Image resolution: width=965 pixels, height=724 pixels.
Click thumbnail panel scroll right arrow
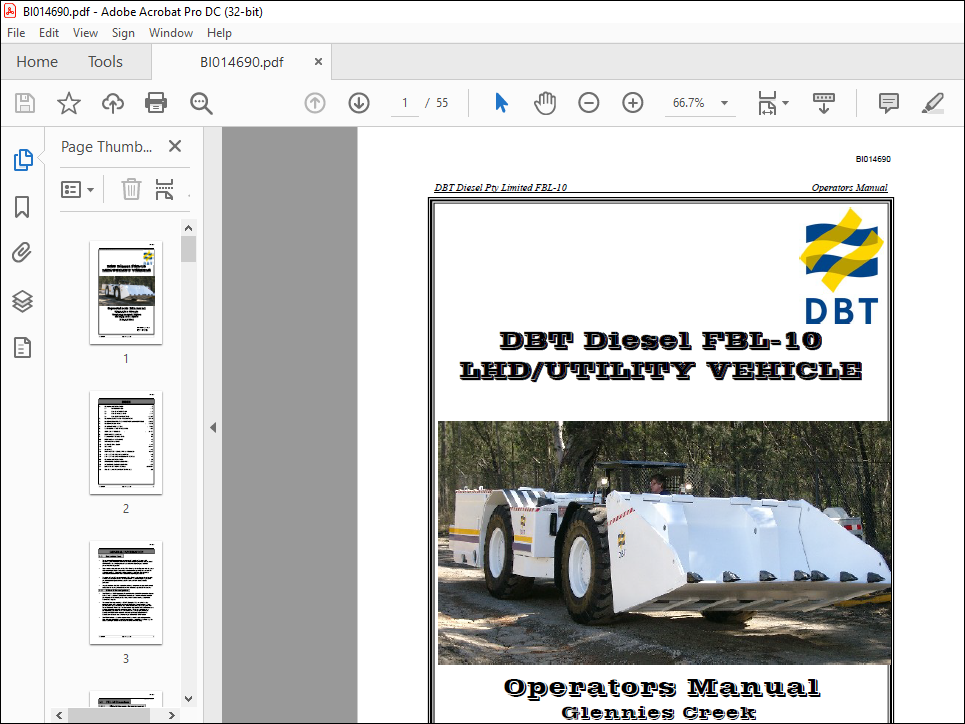coord(172,715)
